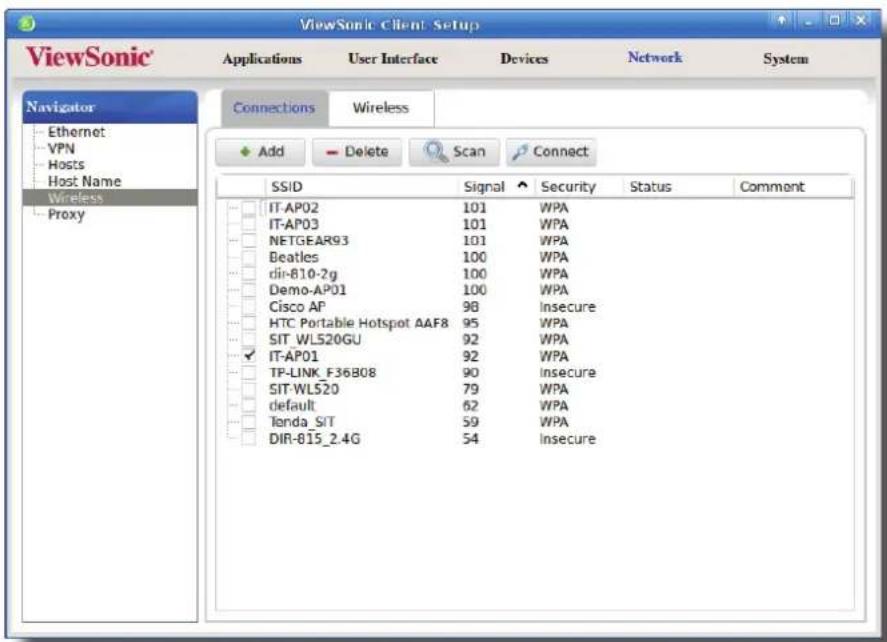Open the User Interface menu
The height and width of the screenshot is (642, 887).
tap(393, 59)
